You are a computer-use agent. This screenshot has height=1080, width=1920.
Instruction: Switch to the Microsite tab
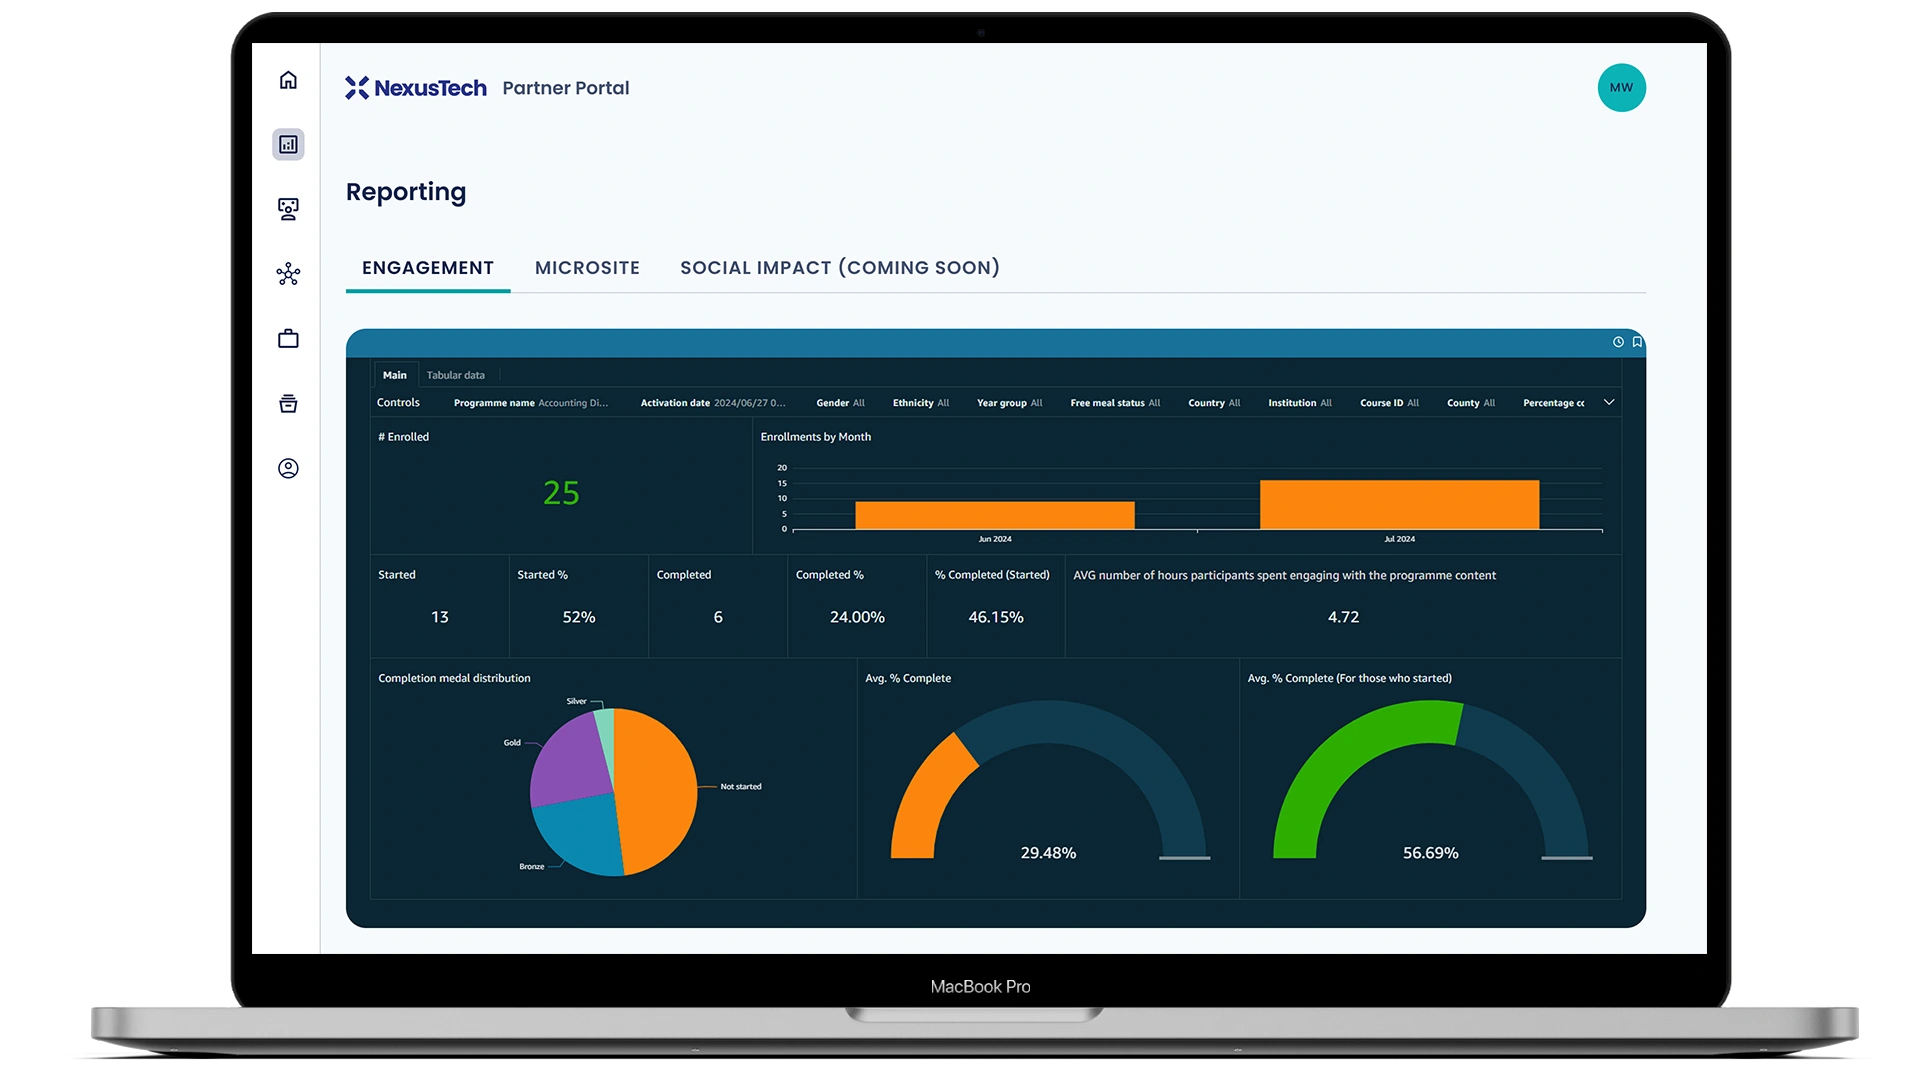pyautogui.click(x=587, y=268)
